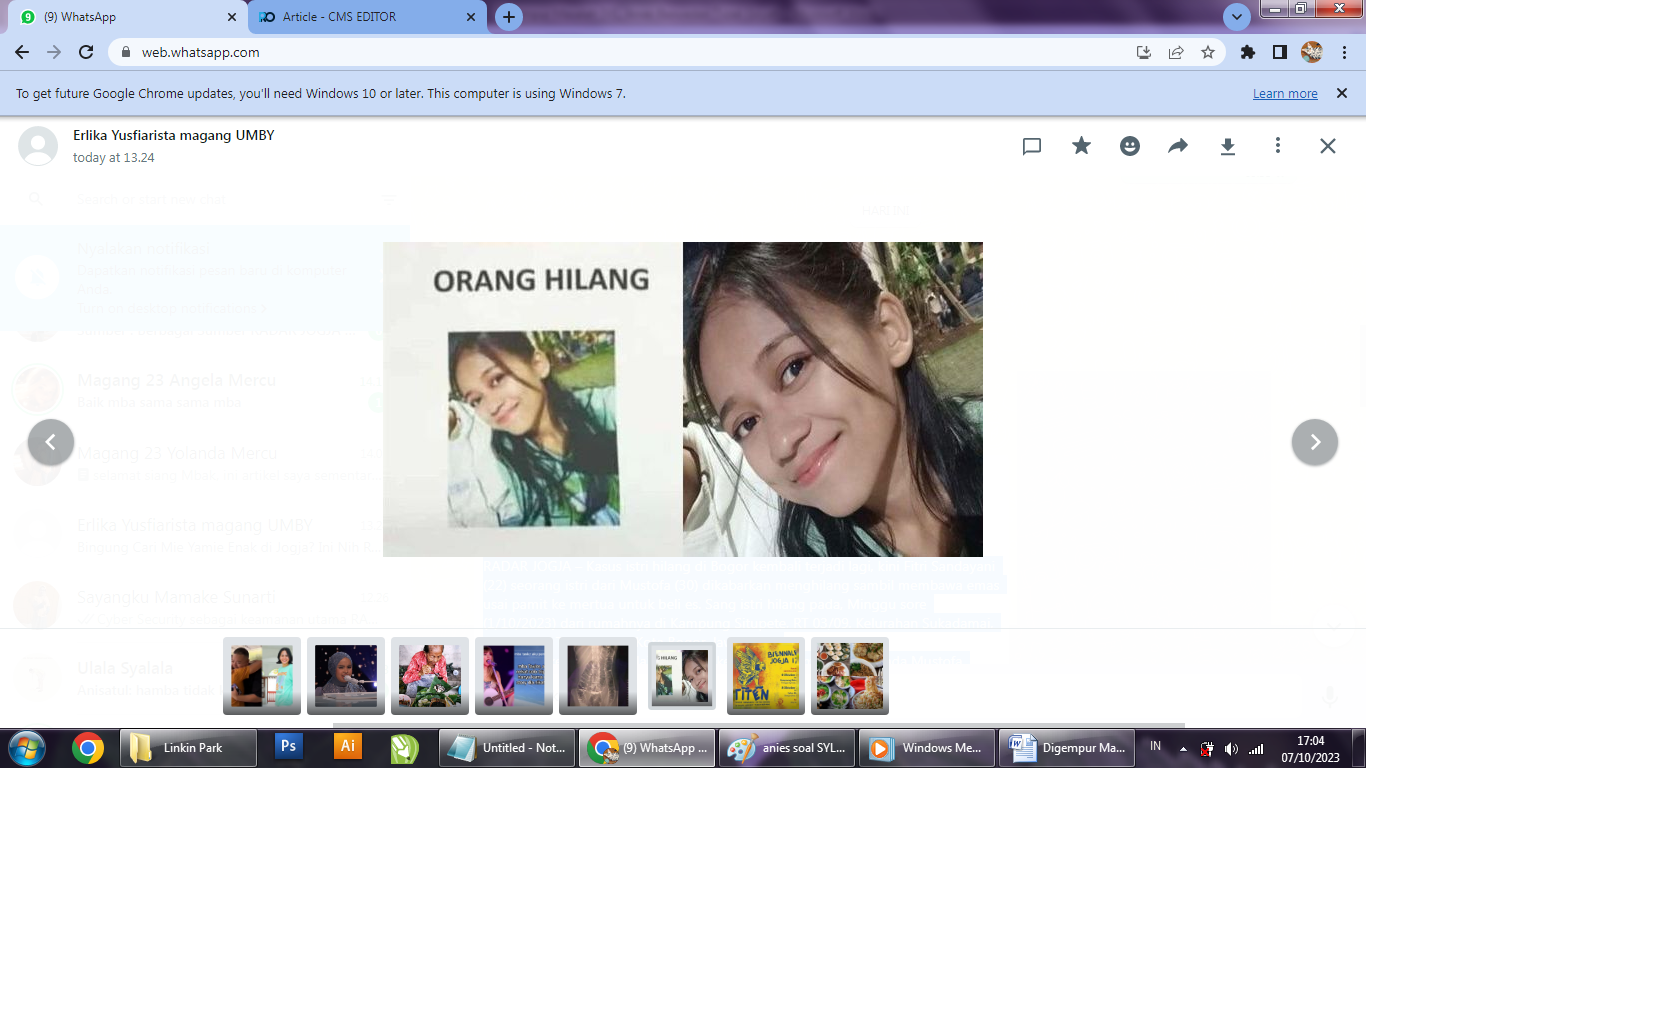Open Chrome Extensions puzzle menu
Screen dimensions: 1678x1032
click(1248, 52)
